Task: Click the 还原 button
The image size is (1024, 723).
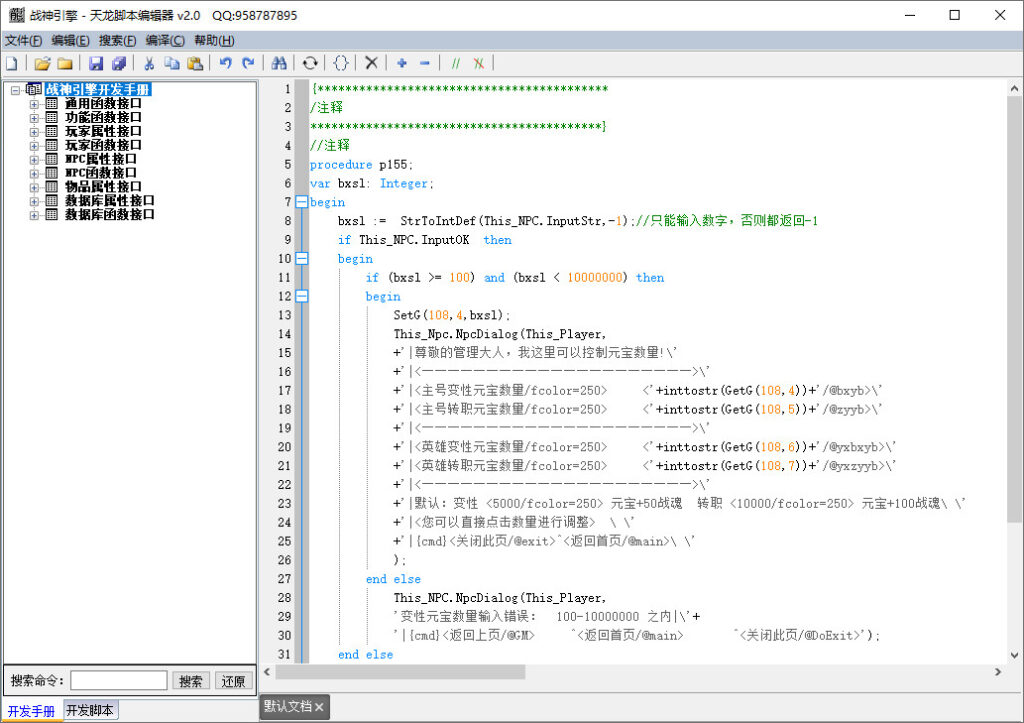Action: 233,681
